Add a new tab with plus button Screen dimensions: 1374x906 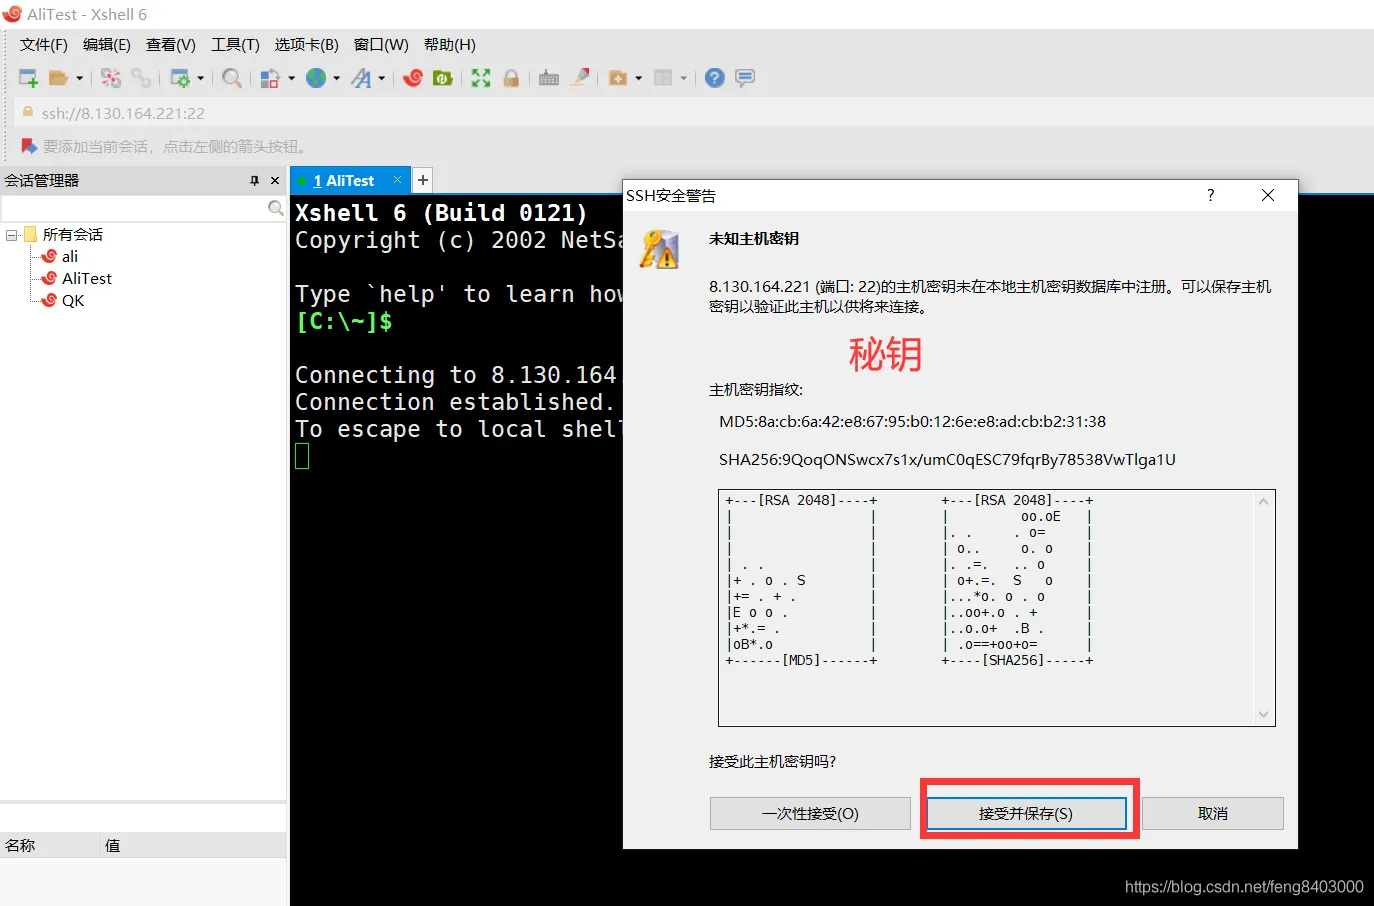pyautogui.click(x=423, y=180)
